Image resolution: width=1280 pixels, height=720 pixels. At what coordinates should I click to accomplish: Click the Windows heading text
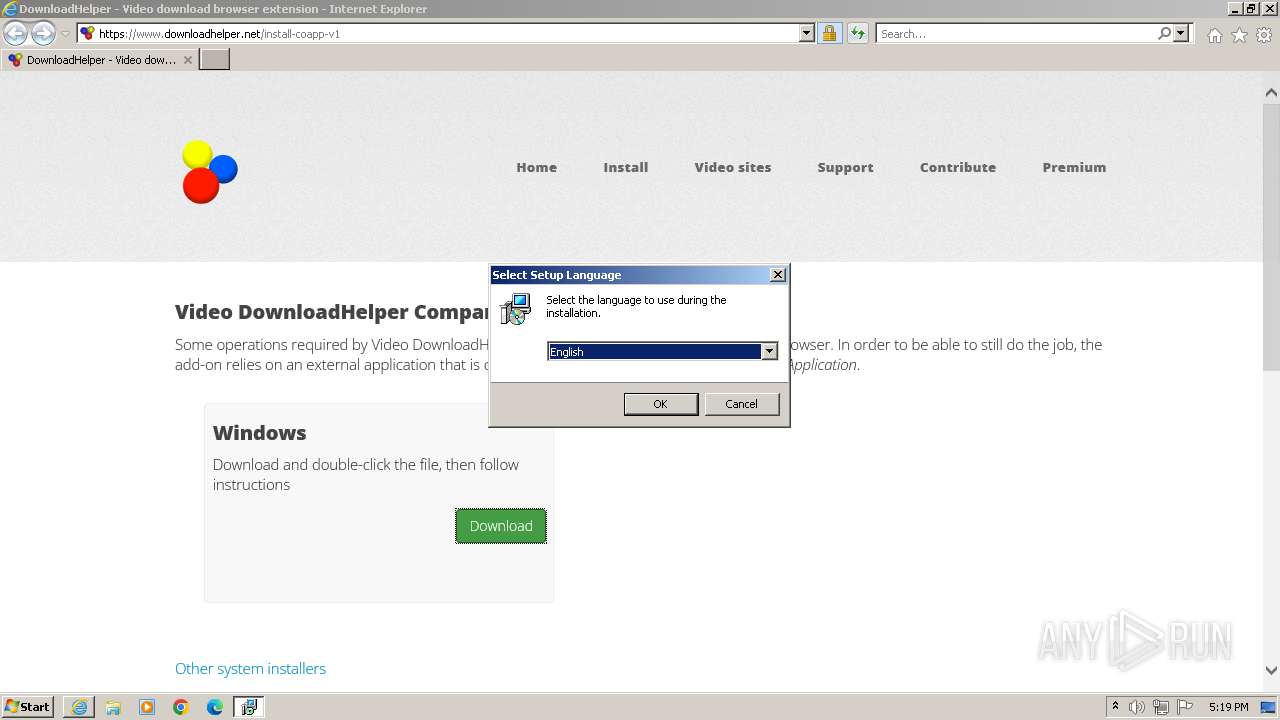pos(260,433)
